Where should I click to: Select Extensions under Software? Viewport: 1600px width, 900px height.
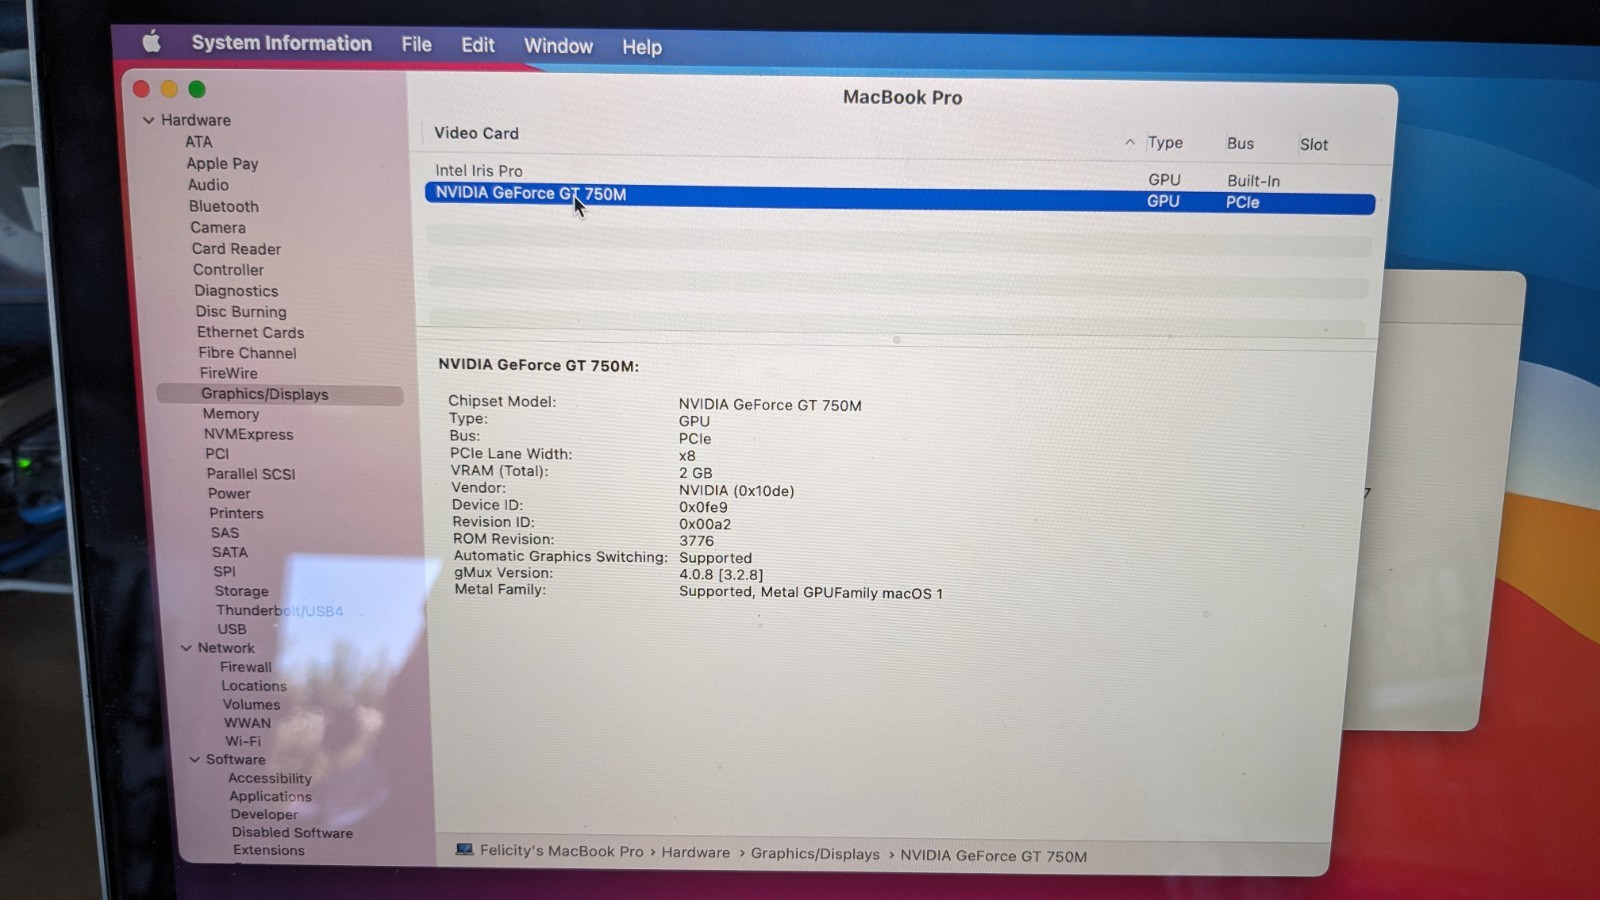pos(268,850)
